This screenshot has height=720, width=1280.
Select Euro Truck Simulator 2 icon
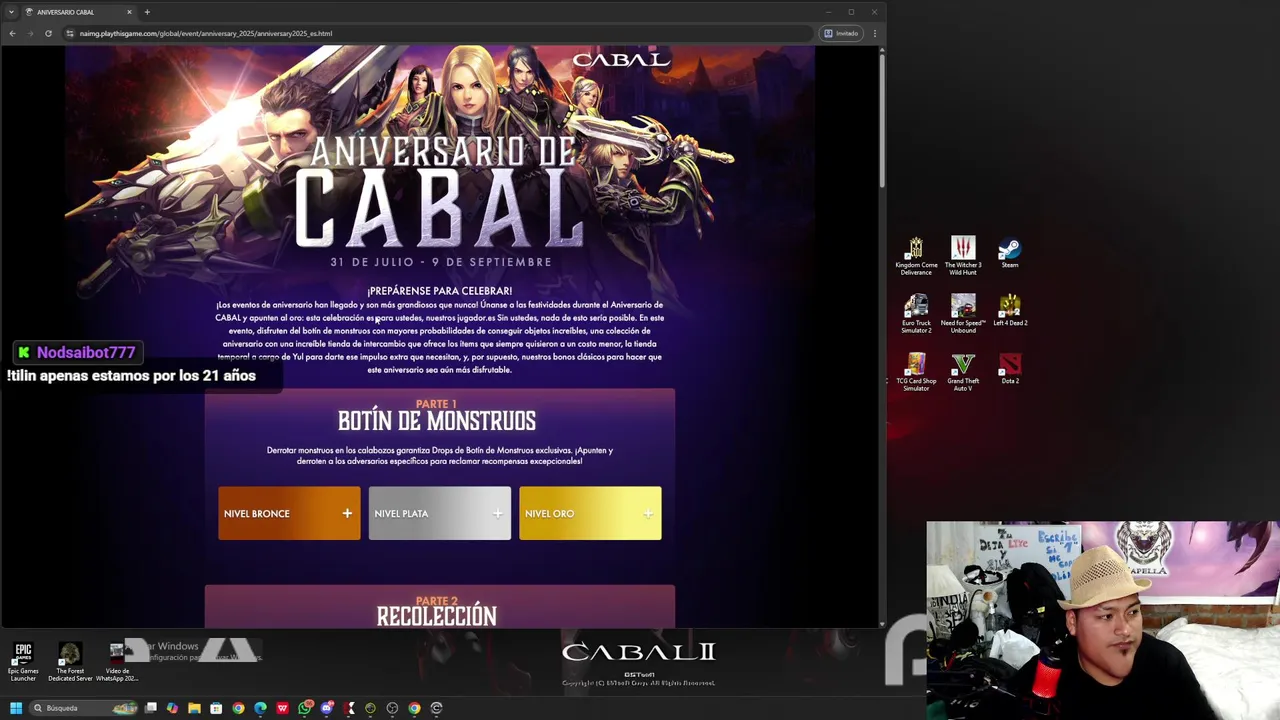coord(916,314)
